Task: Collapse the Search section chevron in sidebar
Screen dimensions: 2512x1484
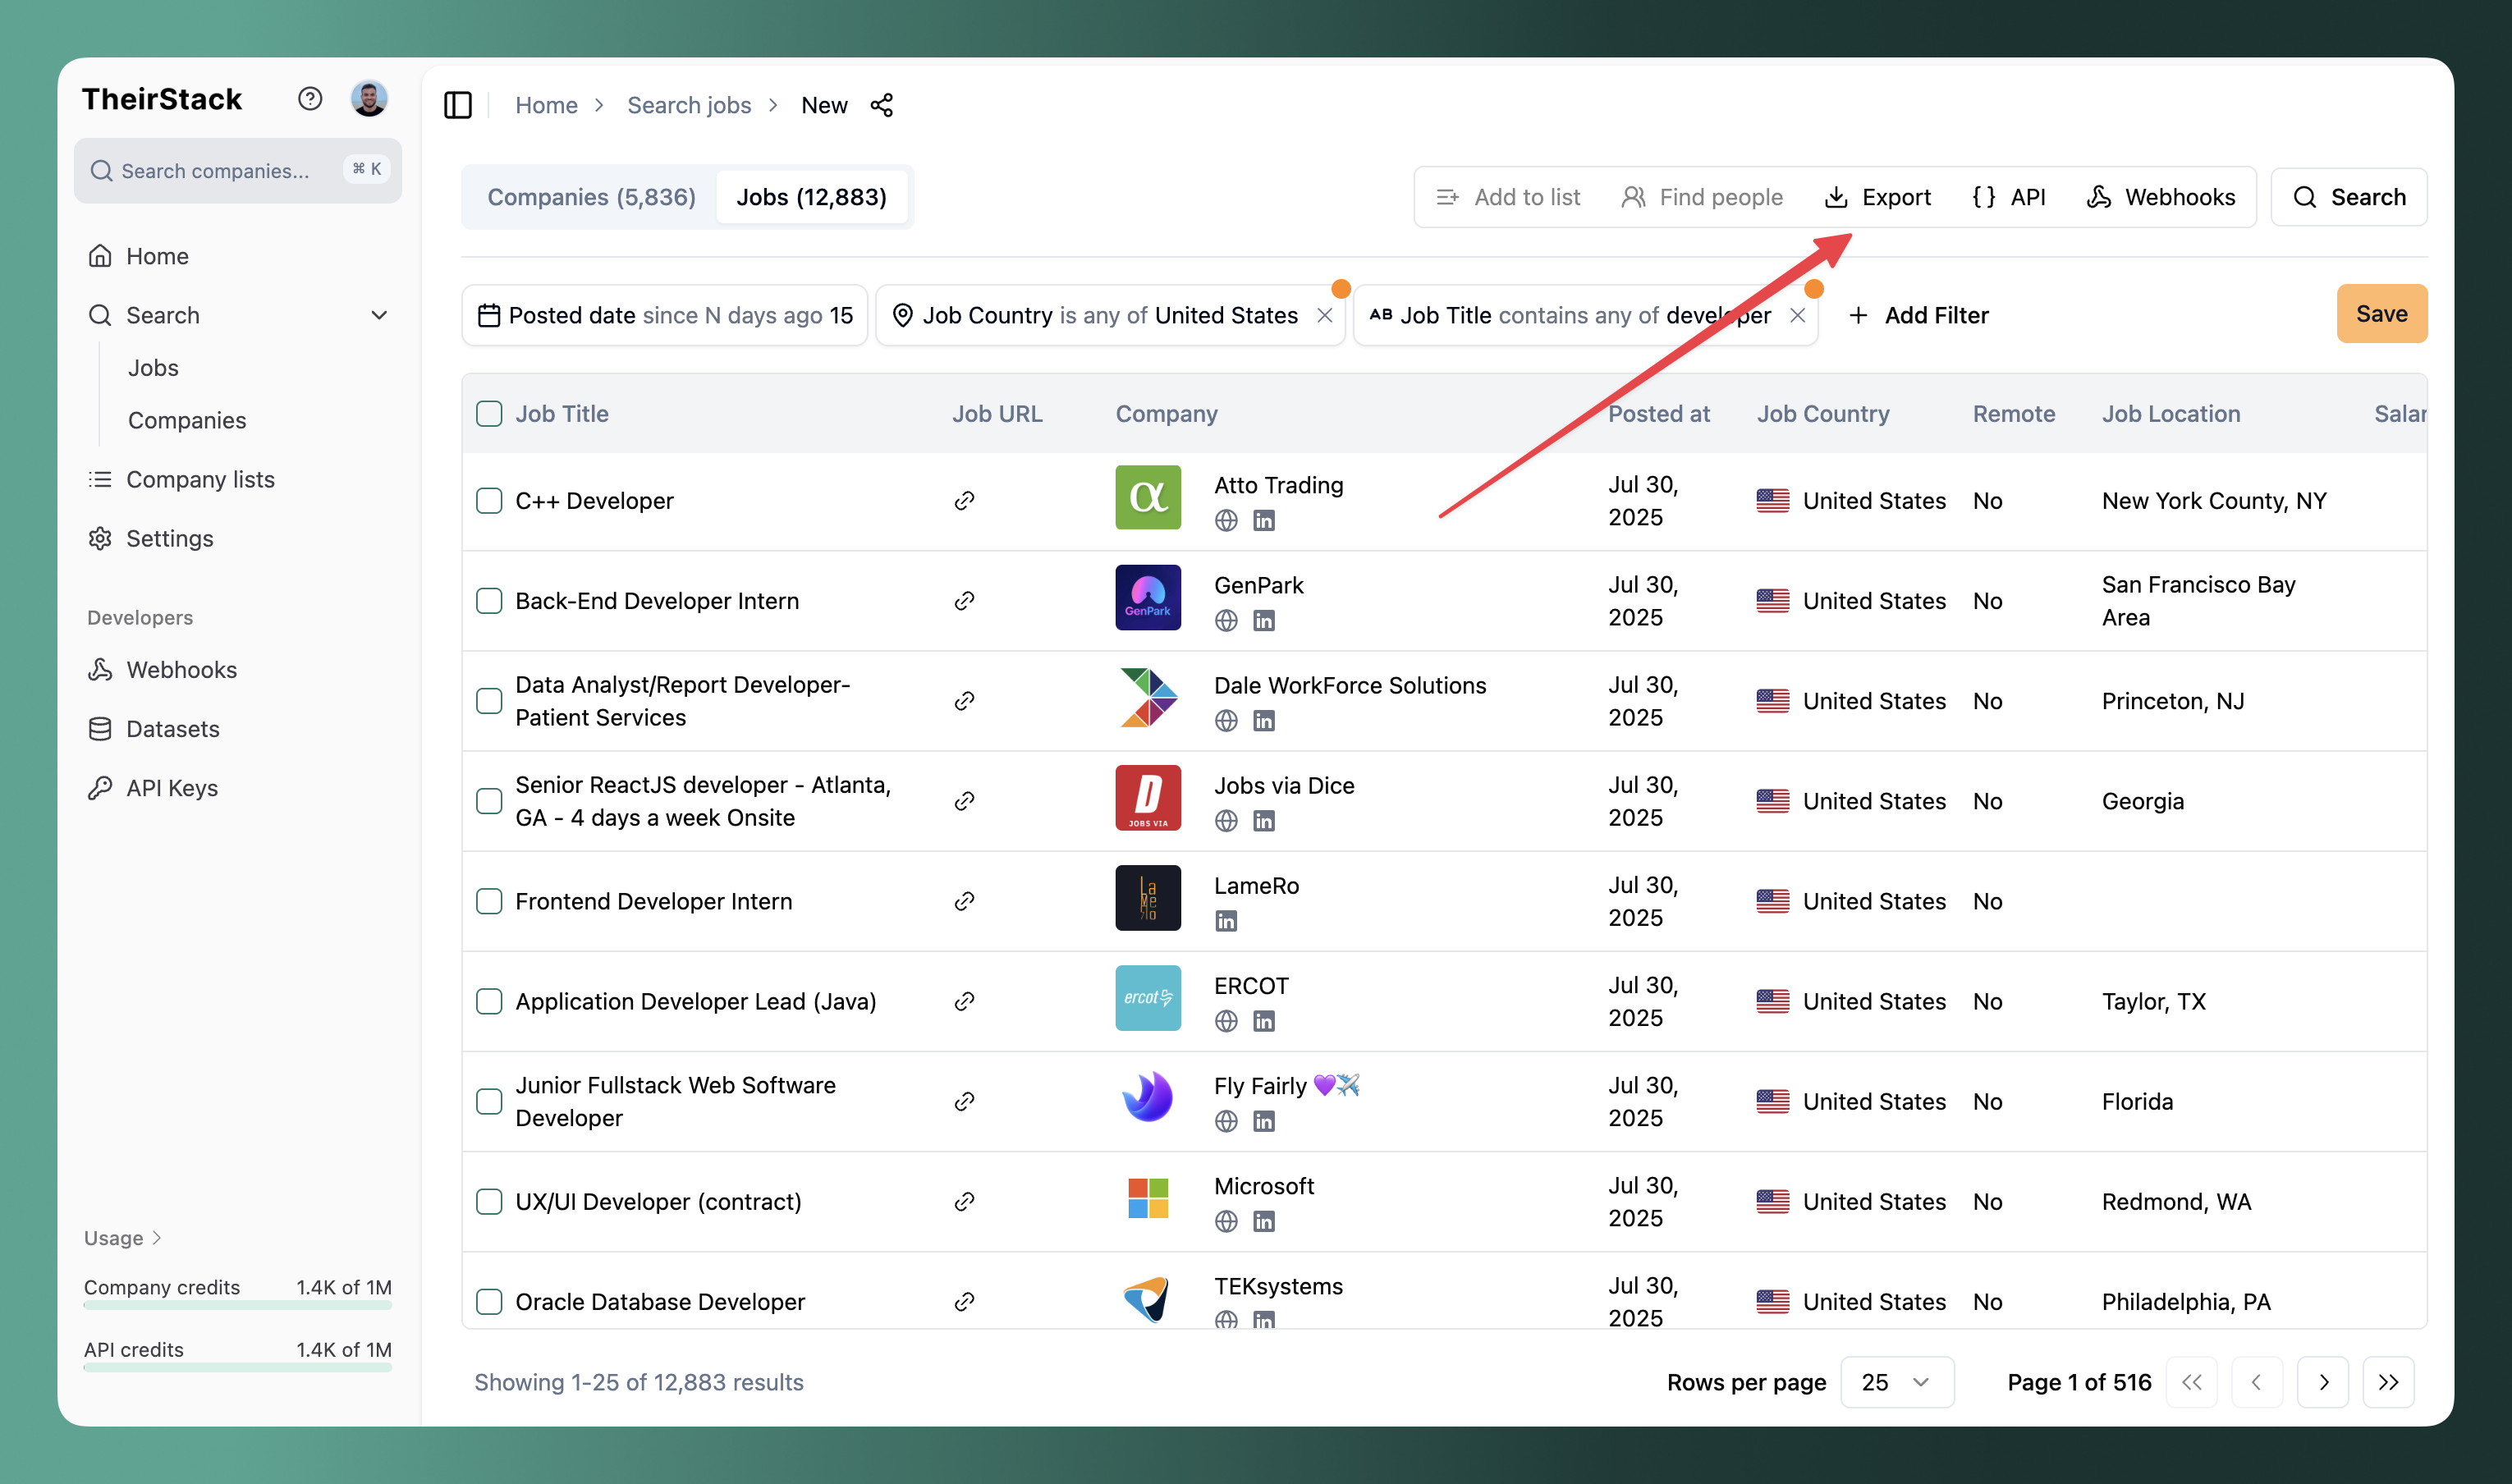Action: coord(379,315)
